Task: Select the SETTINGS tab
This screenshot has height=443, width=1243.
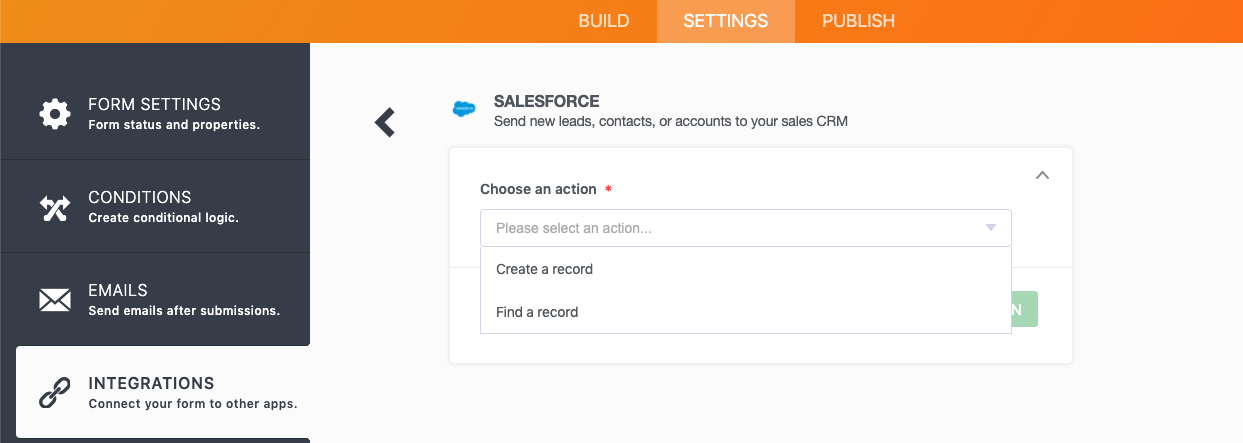Action: point(726,21)
